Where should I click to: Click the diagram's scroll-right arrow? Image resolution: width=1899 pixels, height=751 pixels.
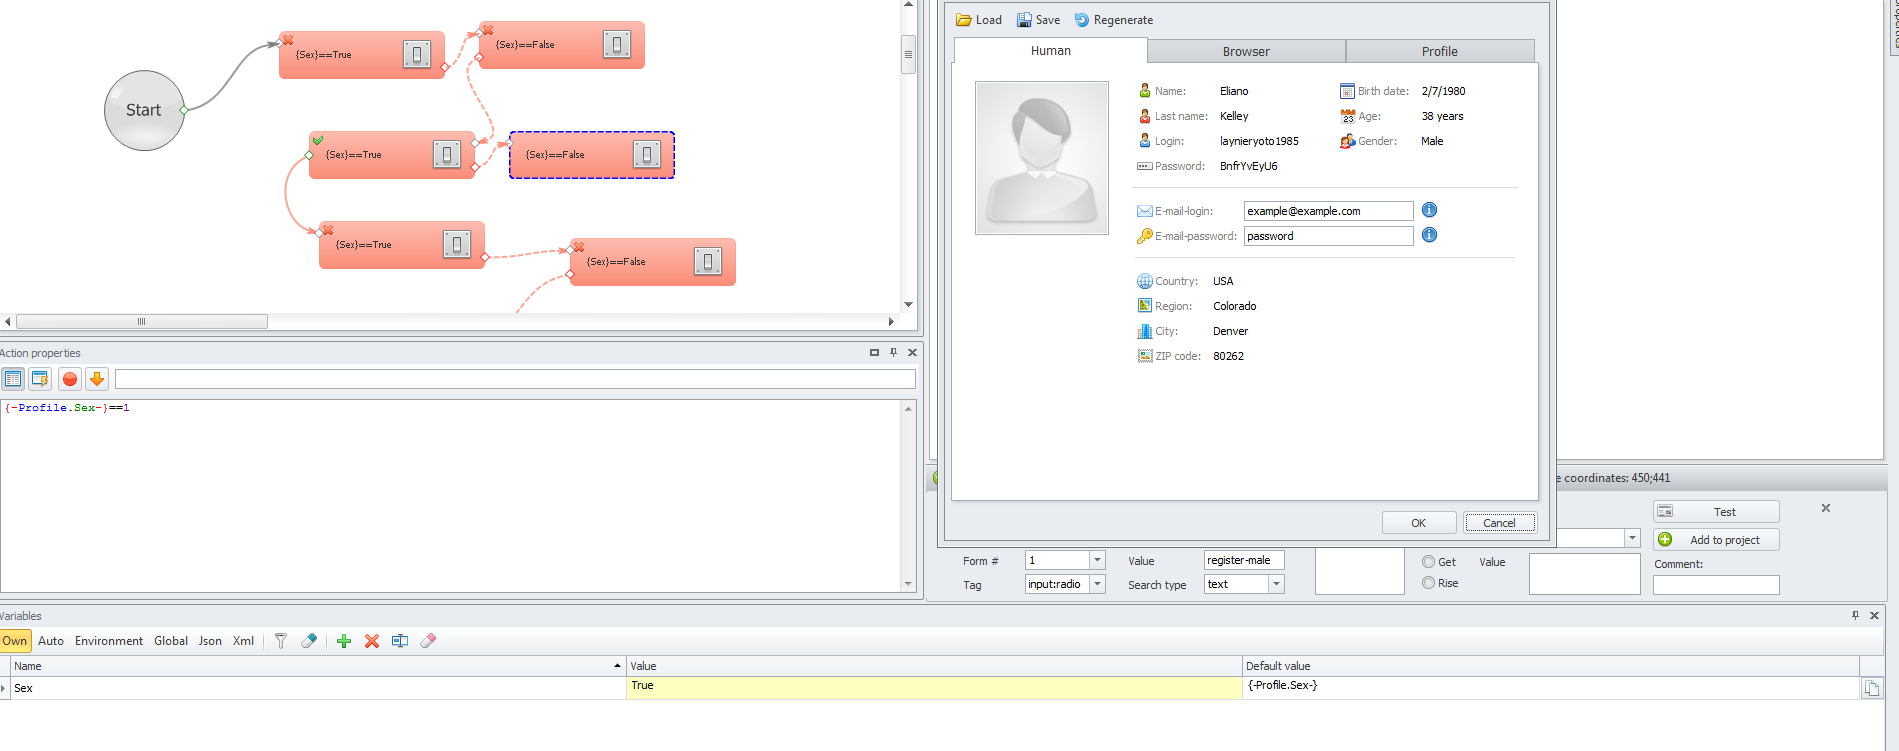point(891,322)
